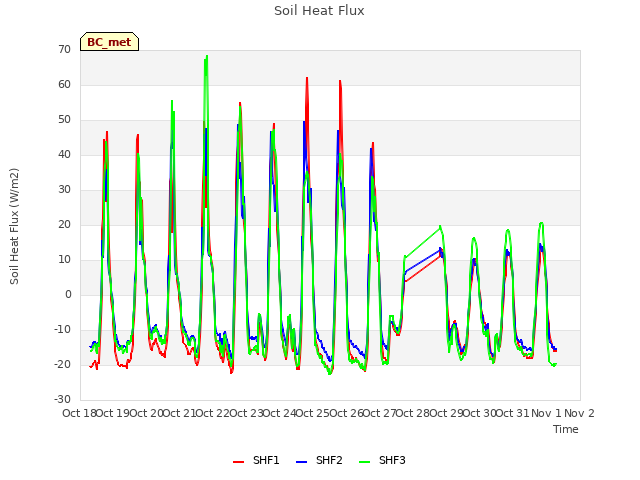Click the -20 y-axis tick label

point(62,364)
